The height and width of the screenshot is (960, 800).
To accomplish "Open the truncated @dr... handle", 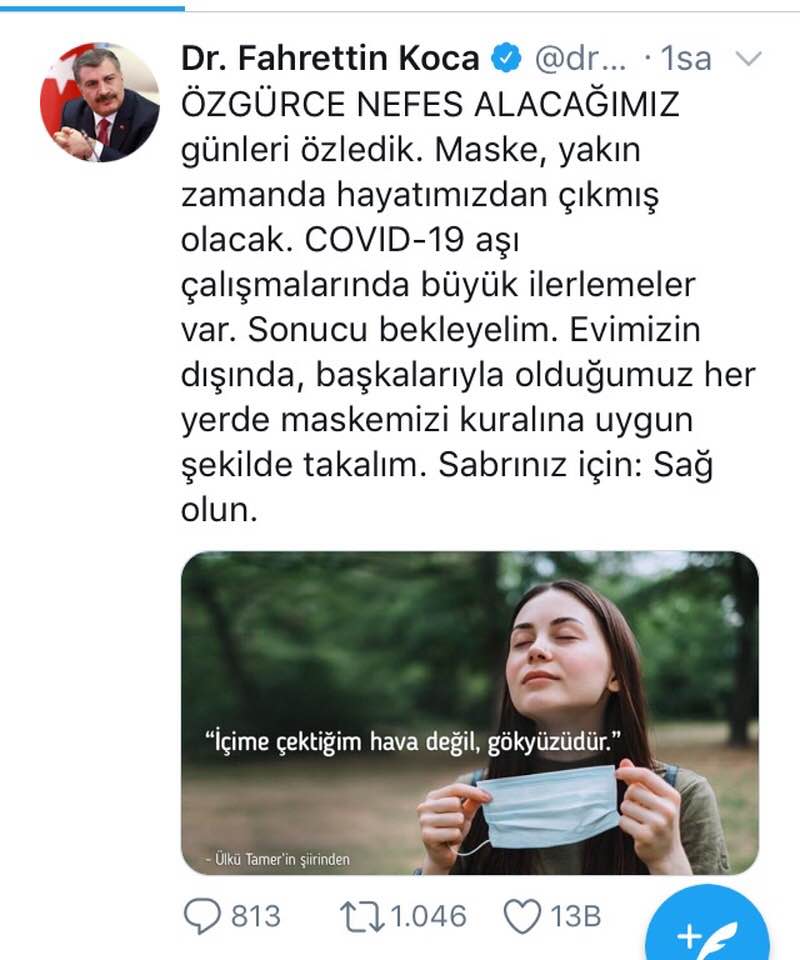I will click(x=580, y=59).
